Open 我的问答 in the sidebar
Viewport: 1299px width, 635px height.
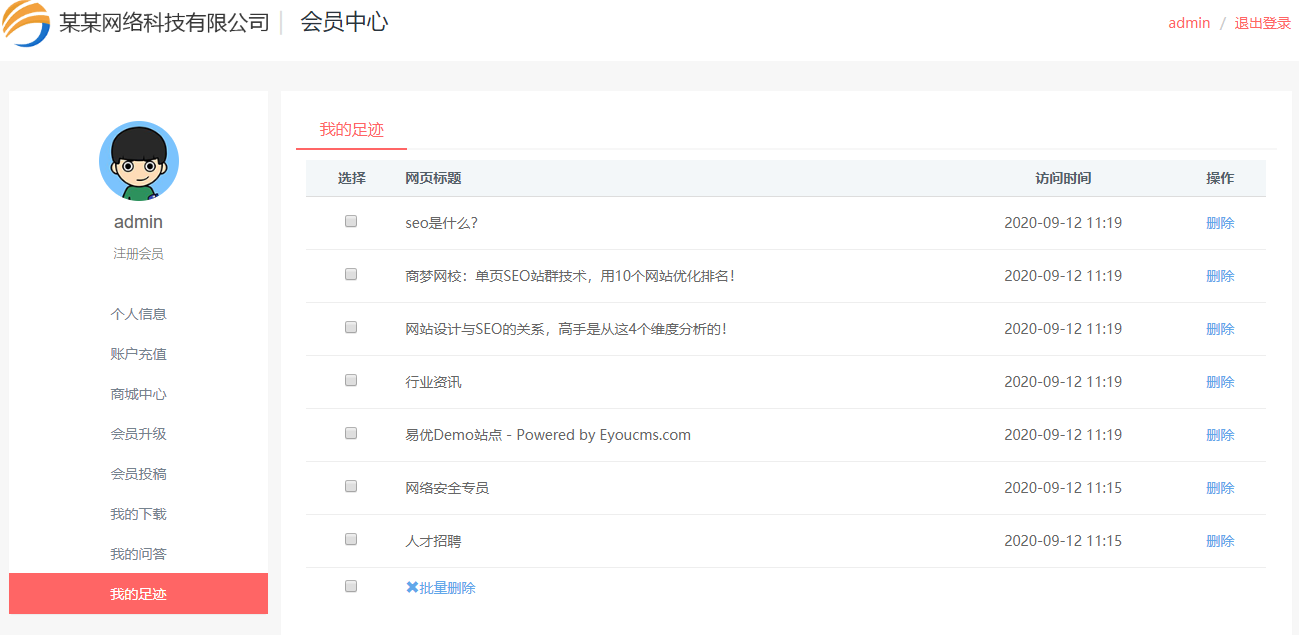(138, 554)
